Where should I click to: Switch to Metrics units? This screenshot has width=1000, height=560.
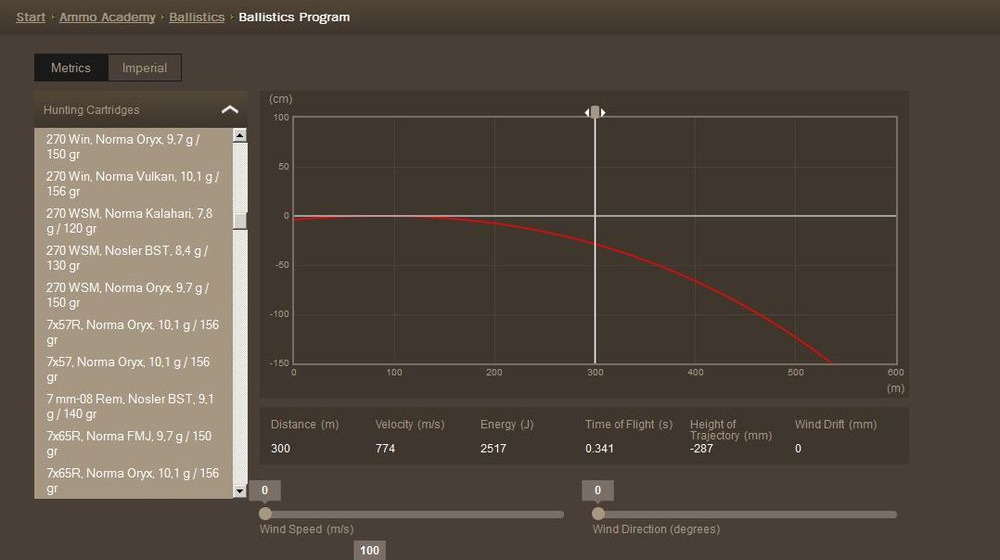71,68
